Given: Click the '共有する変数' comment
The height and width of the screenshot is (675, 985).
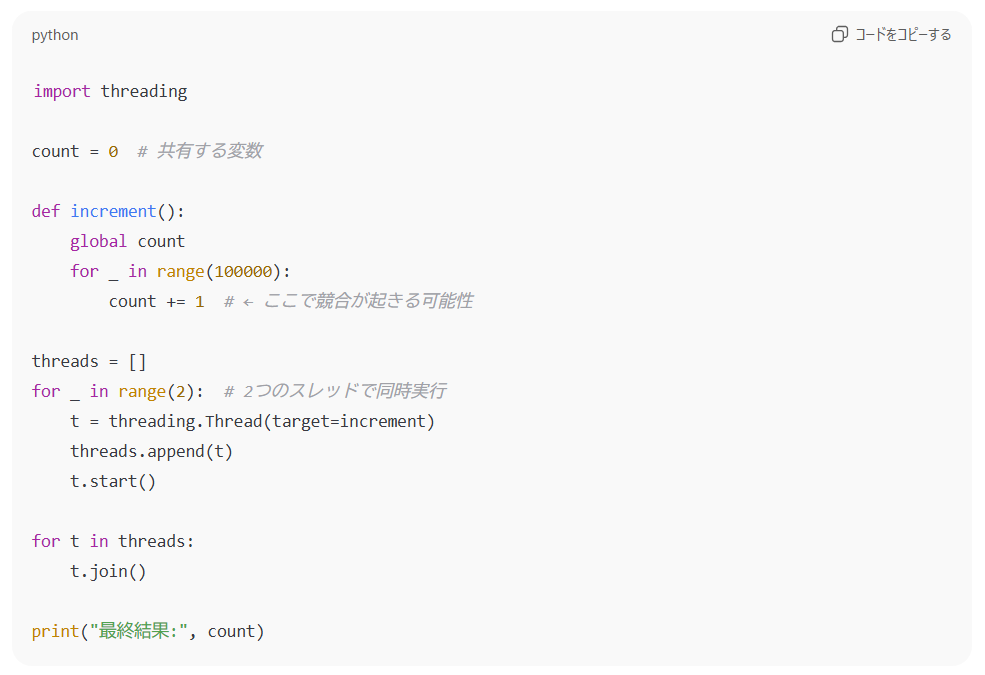Looking at the screenshot, I should pos(208,151).
